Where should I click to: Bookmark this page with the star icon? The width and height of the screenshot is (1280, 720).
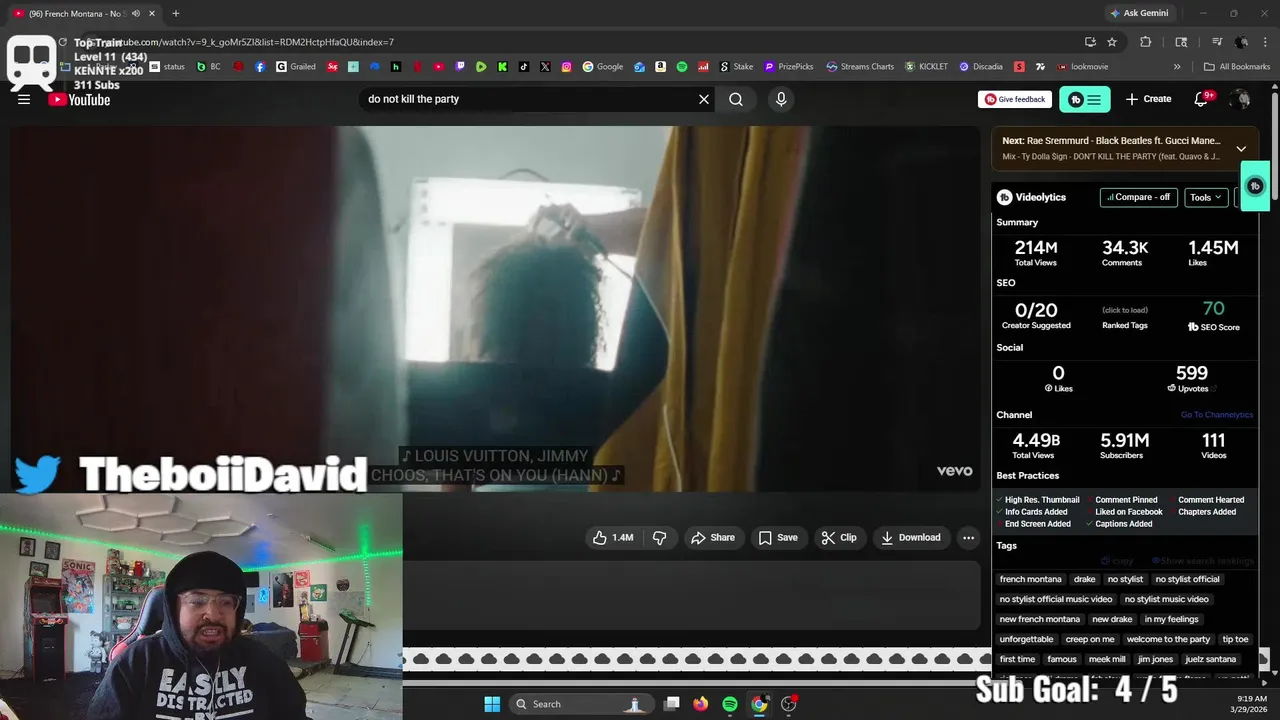point(1112,42)
